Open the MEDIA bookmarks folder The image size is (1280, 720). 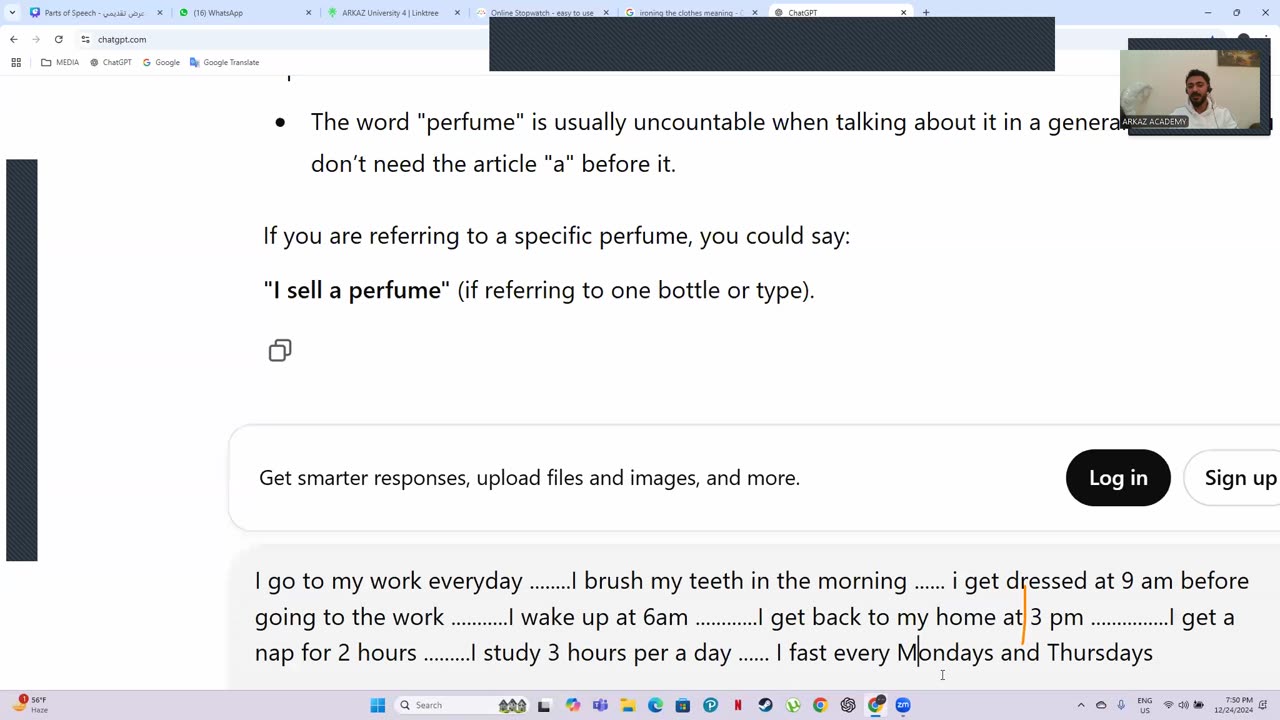pyautogui.click(x=60, y=62)
